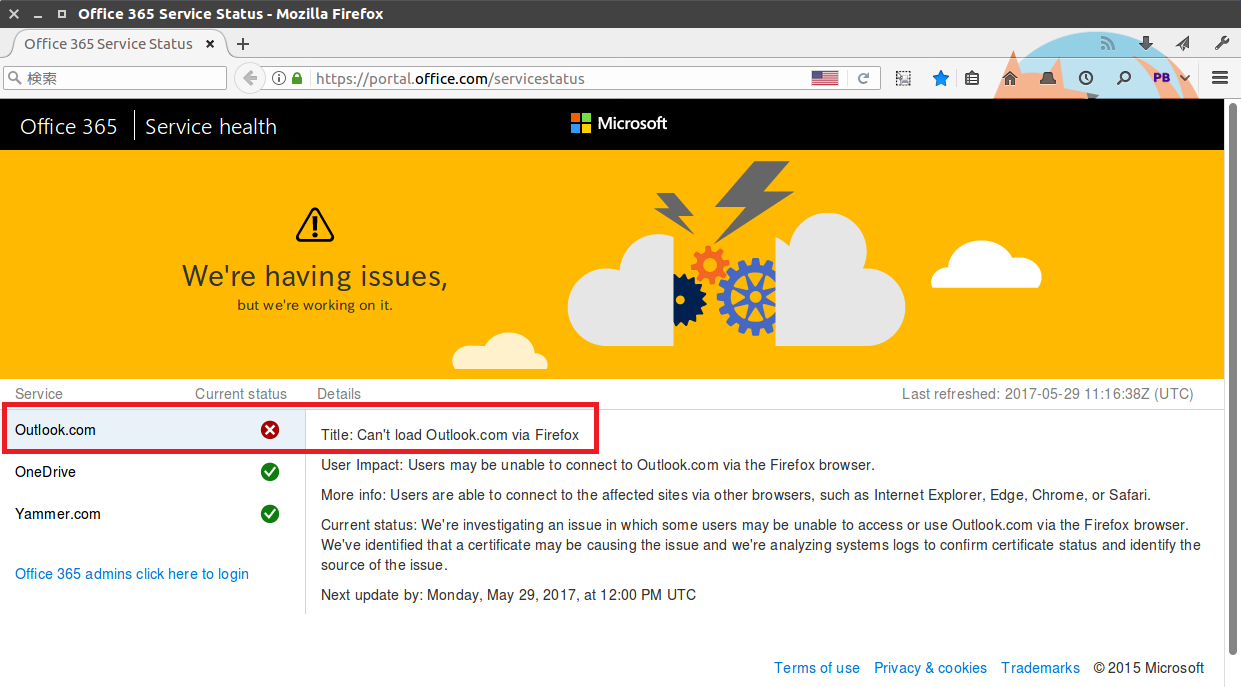1241x687 pixels.
Task: Select the Office 365 Service Status tab
Action: tap(108, 44)
